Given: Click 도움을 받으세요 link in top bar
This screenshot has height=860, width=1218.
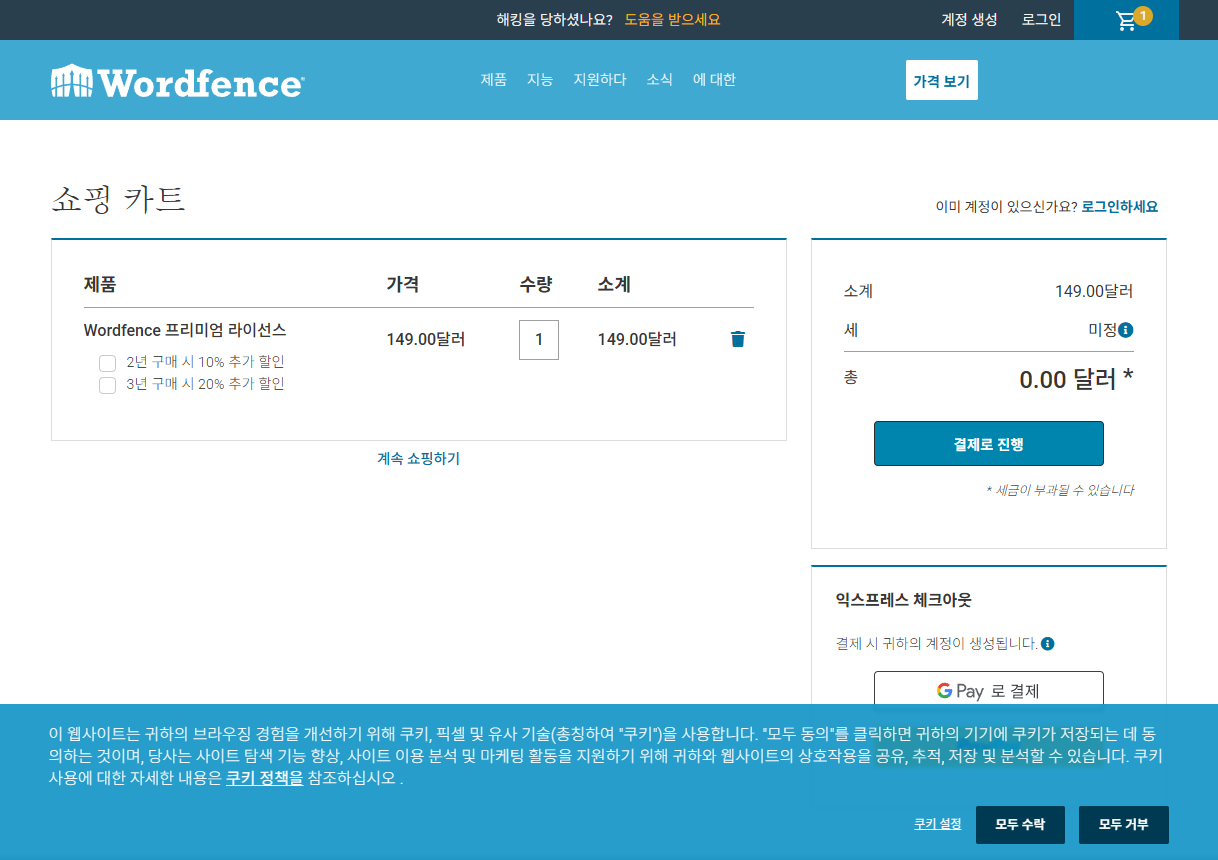Looking at the screenshot, I should [x=673, y=19].
